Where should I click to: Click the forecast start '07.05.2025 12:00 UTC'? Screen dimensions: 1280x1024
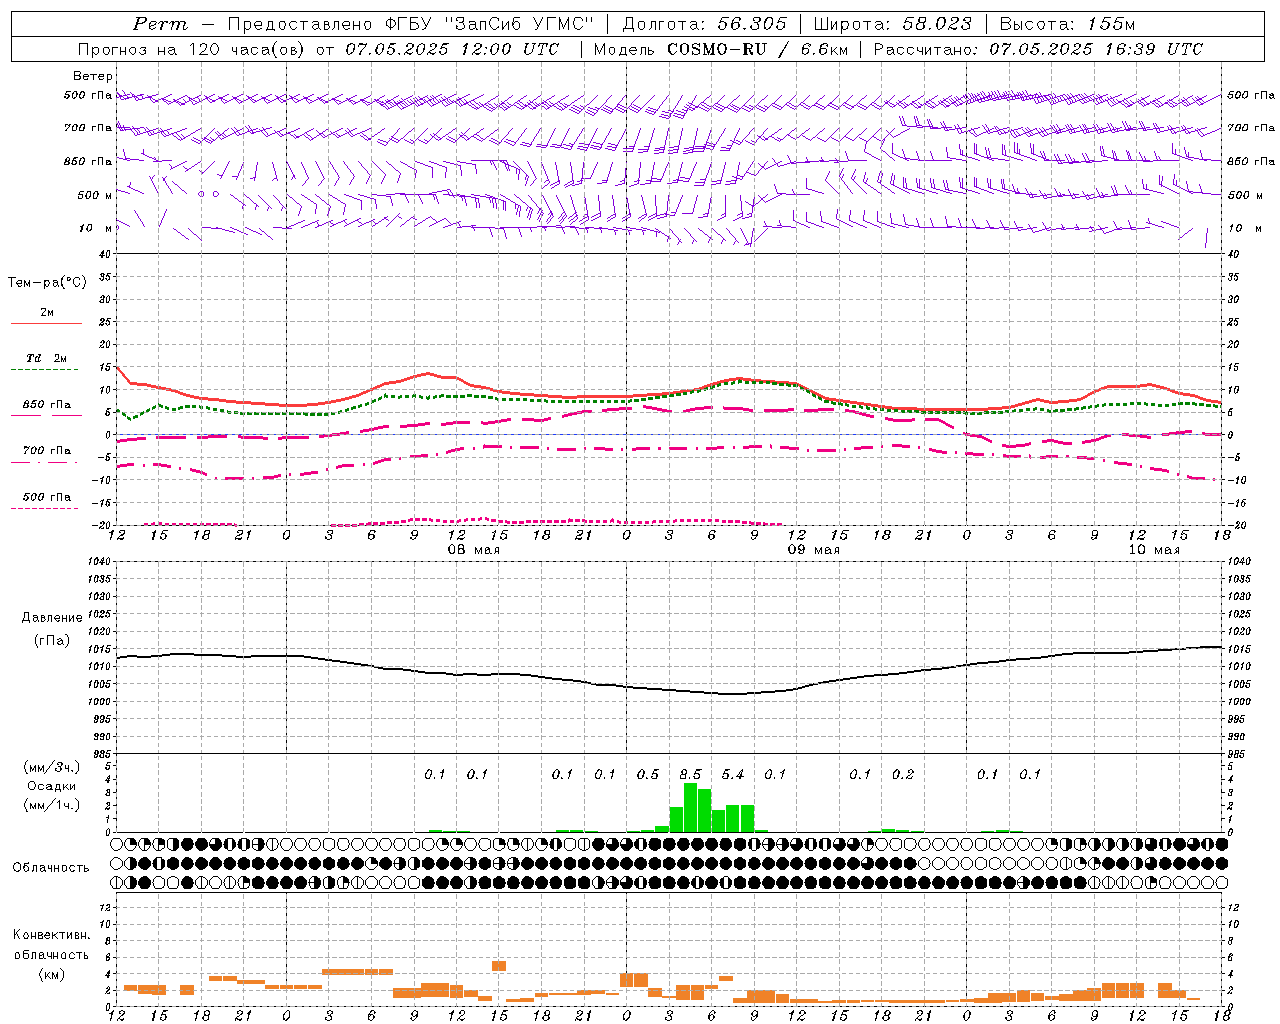coord(452,49)
